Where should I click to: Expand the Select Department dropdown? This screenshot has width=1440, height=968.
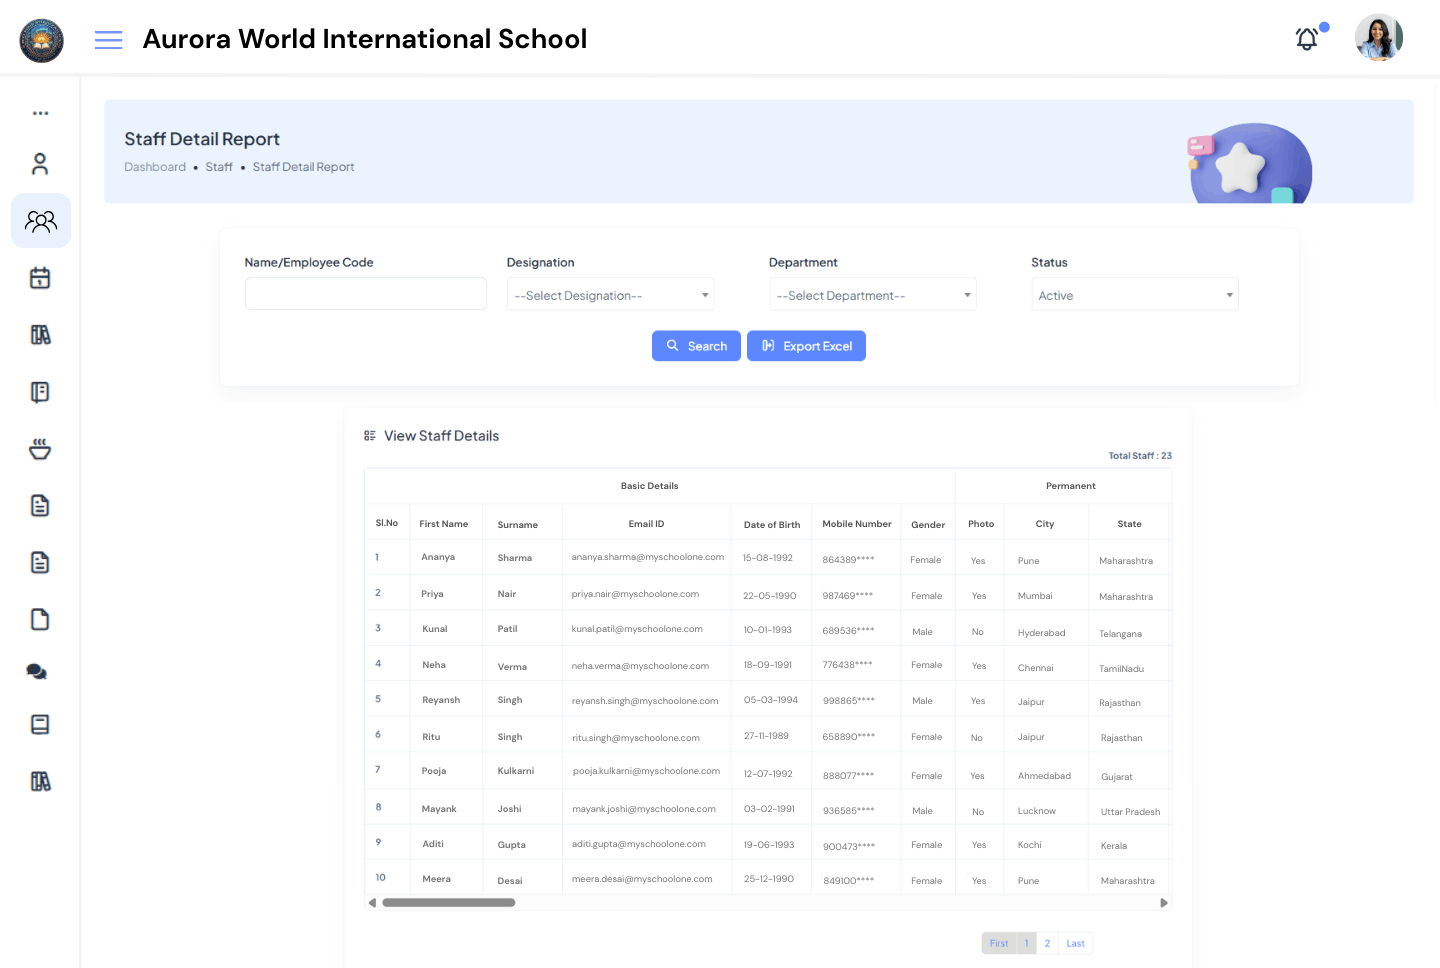click(x=872, y=294)
